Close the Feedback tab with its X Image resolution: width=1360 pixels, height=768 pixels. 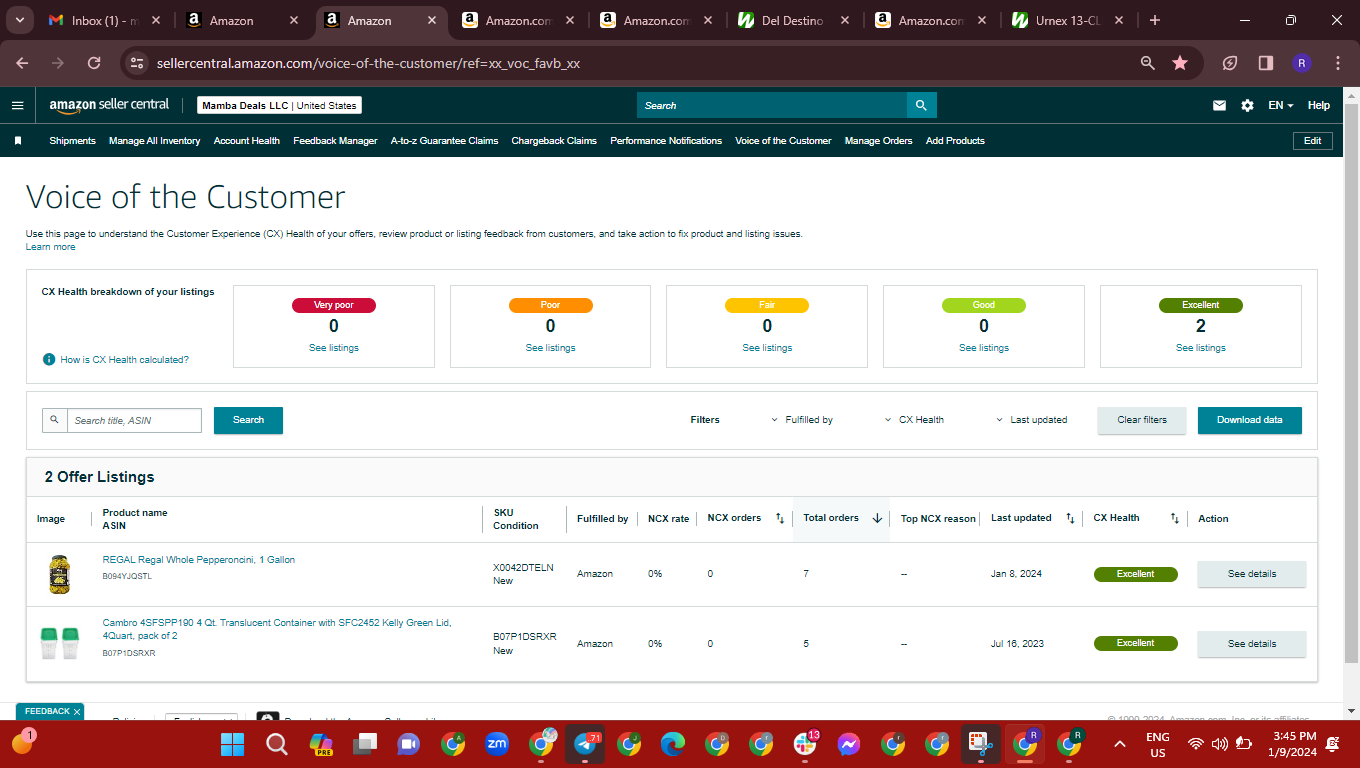click(77, 712)
